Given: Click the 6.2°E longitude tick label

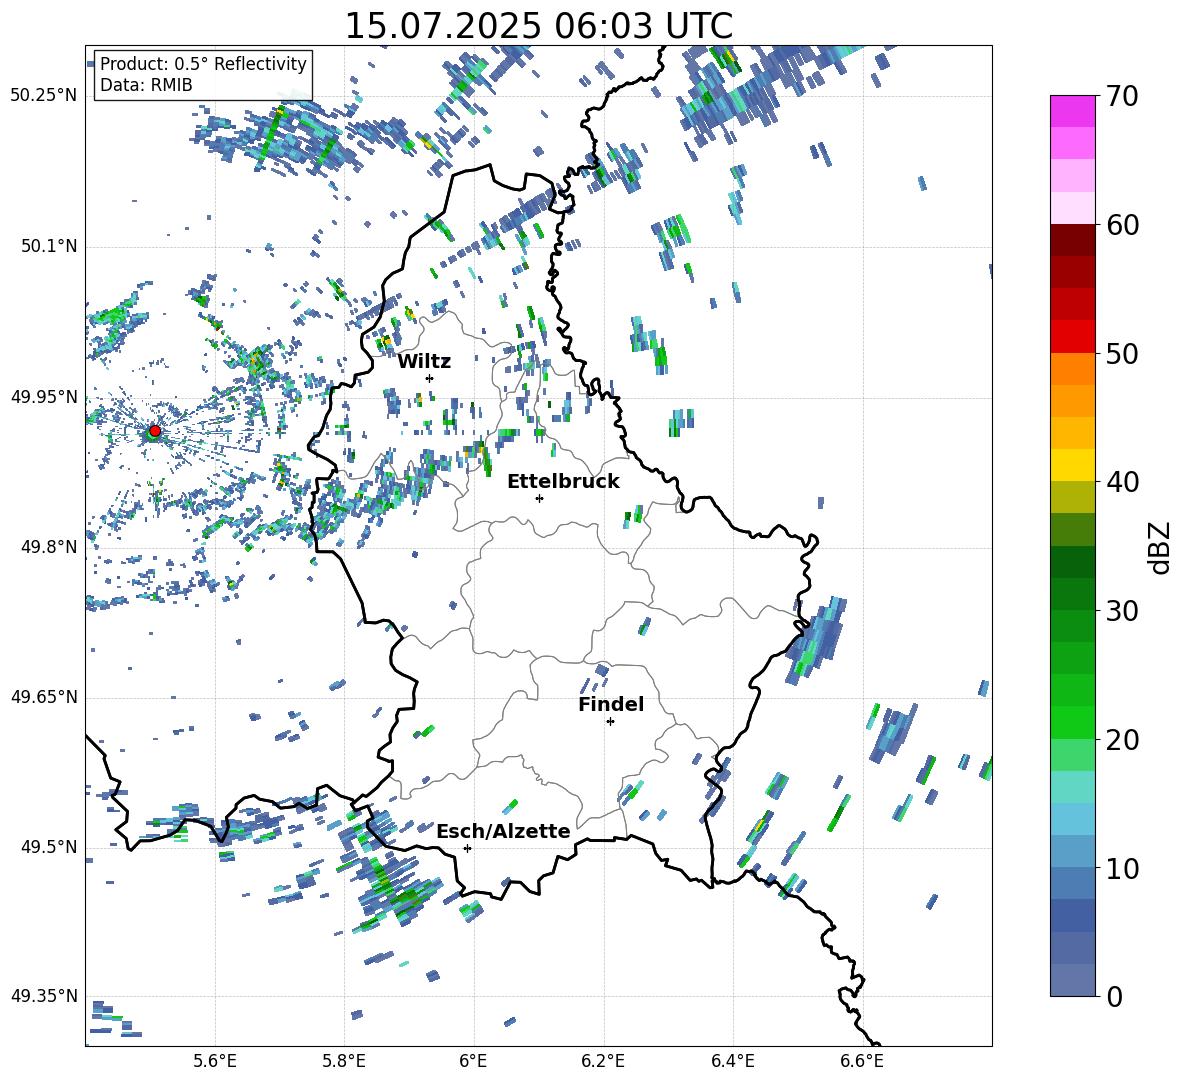Looking at the screenshot, I should tap(603, 1061).
